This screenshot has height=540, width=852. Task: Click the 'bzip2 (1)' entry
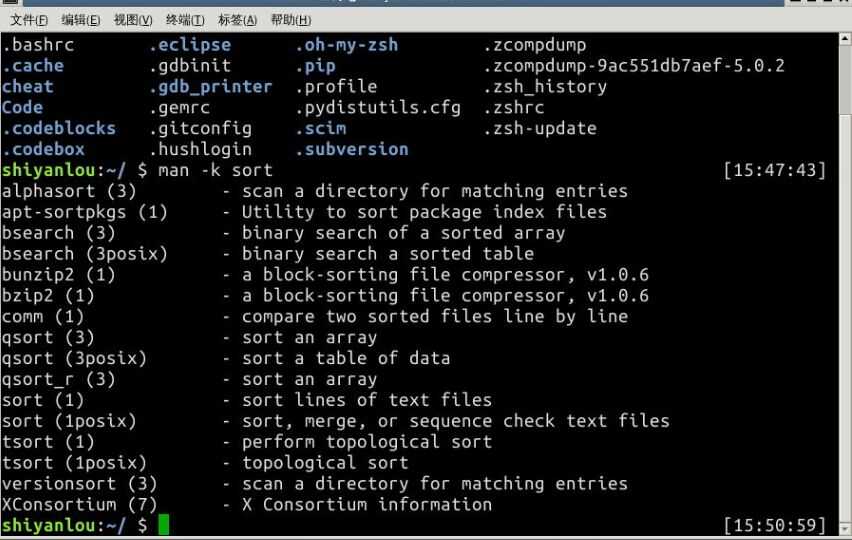click(x=48, y=296)
